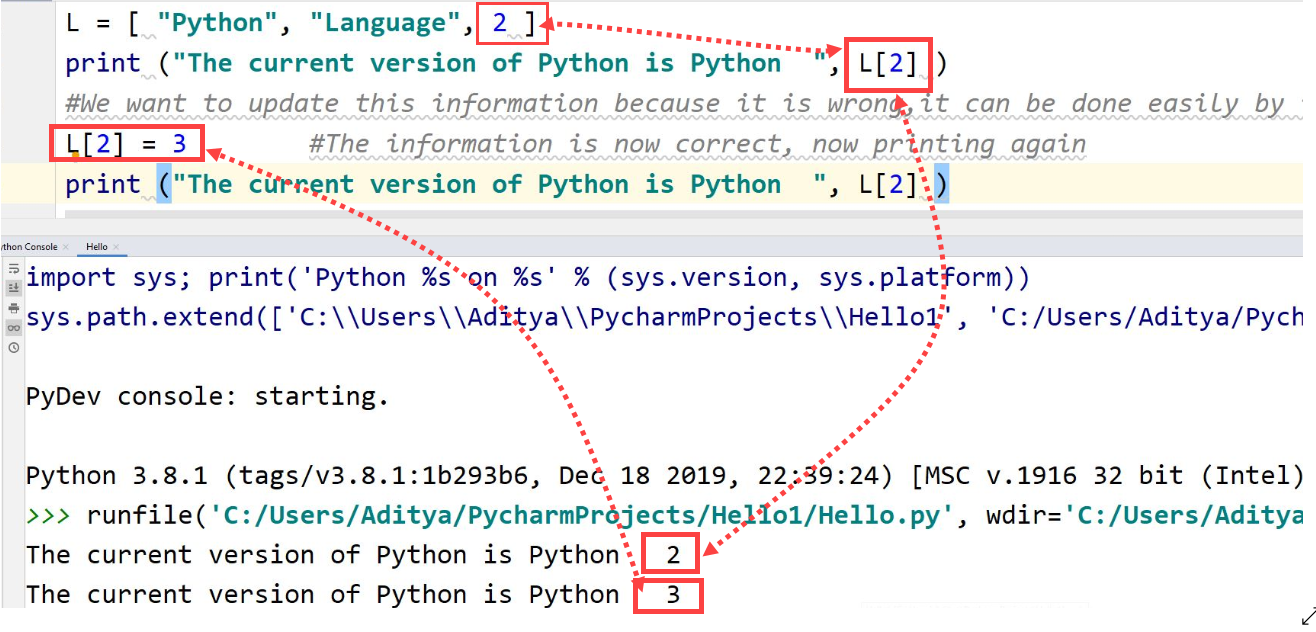Click the red-boxed 2 in the list

click(500, 22)
